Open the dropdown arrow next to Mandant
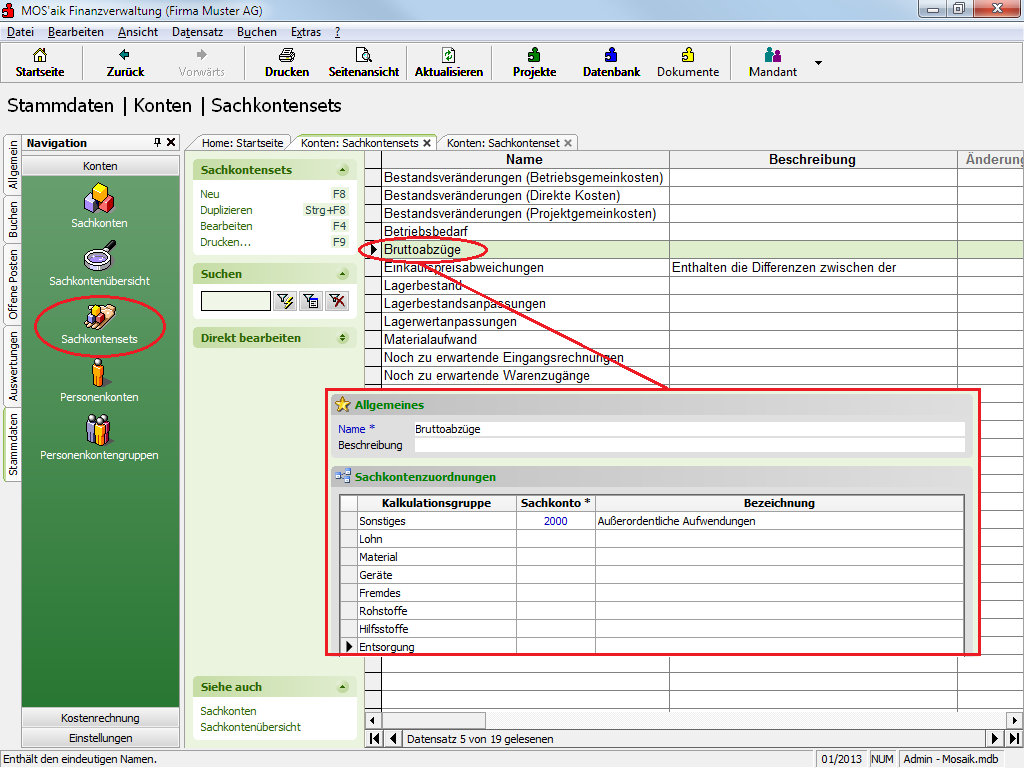Screen dimensions: 1024x768 (818, 63)
